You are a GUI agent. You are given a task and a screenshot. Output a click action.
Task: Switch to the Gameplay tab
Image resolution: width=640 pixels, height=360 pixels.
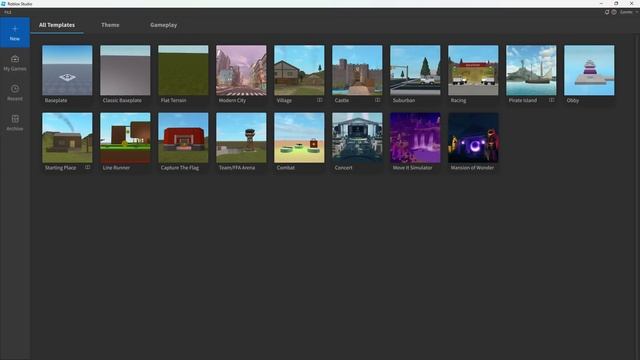click(163, 25)
